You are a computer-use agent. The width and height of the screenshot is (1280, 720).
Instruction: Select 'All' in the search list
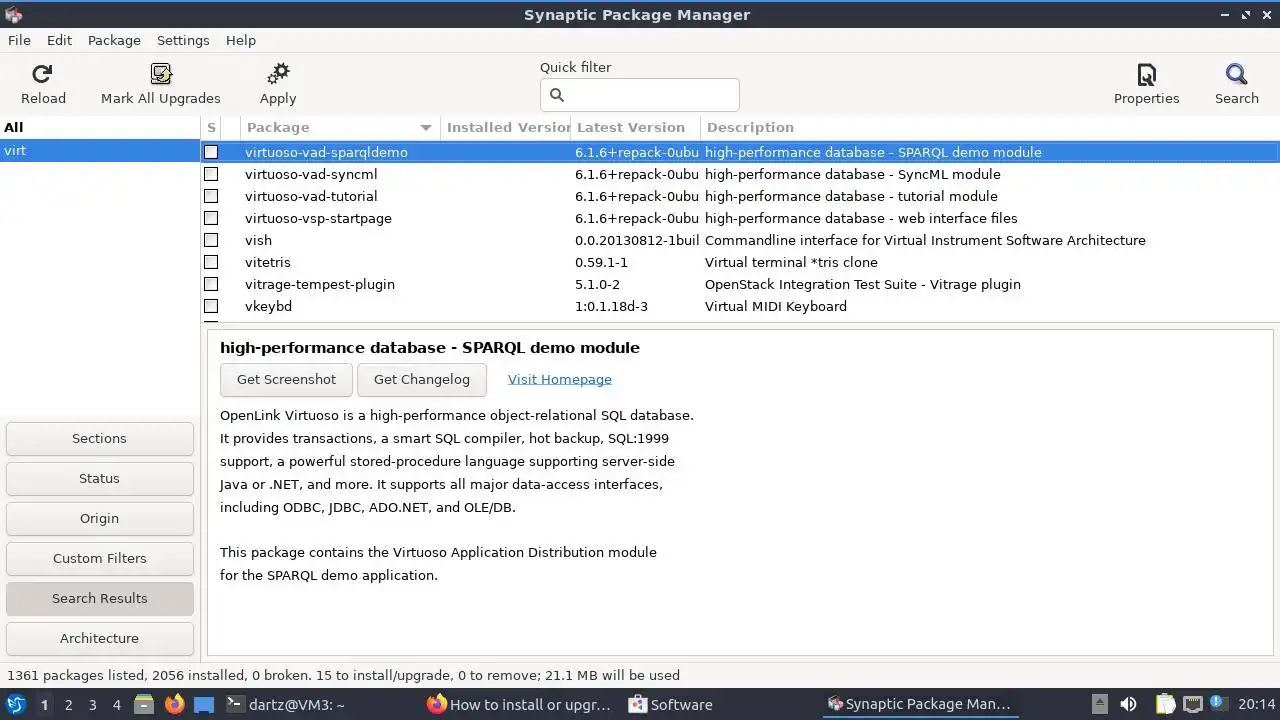(x=100, y=127)
